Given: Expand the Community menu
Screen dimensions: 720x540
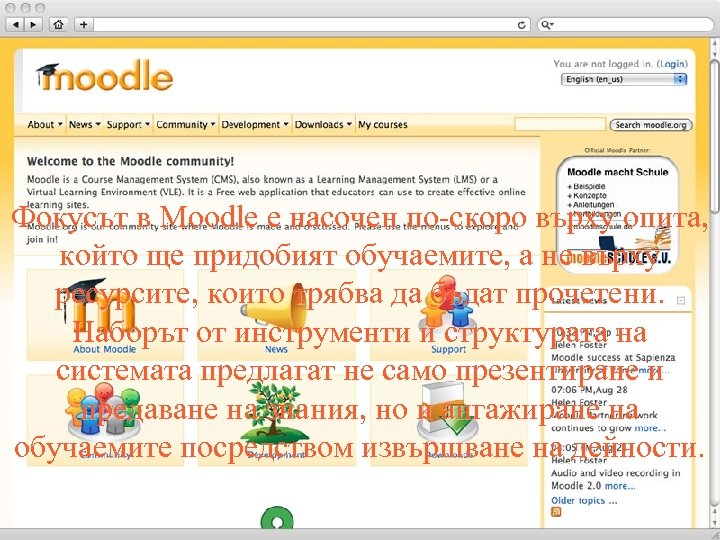Looking at the screenshot, I should click(x=186, y=124).
